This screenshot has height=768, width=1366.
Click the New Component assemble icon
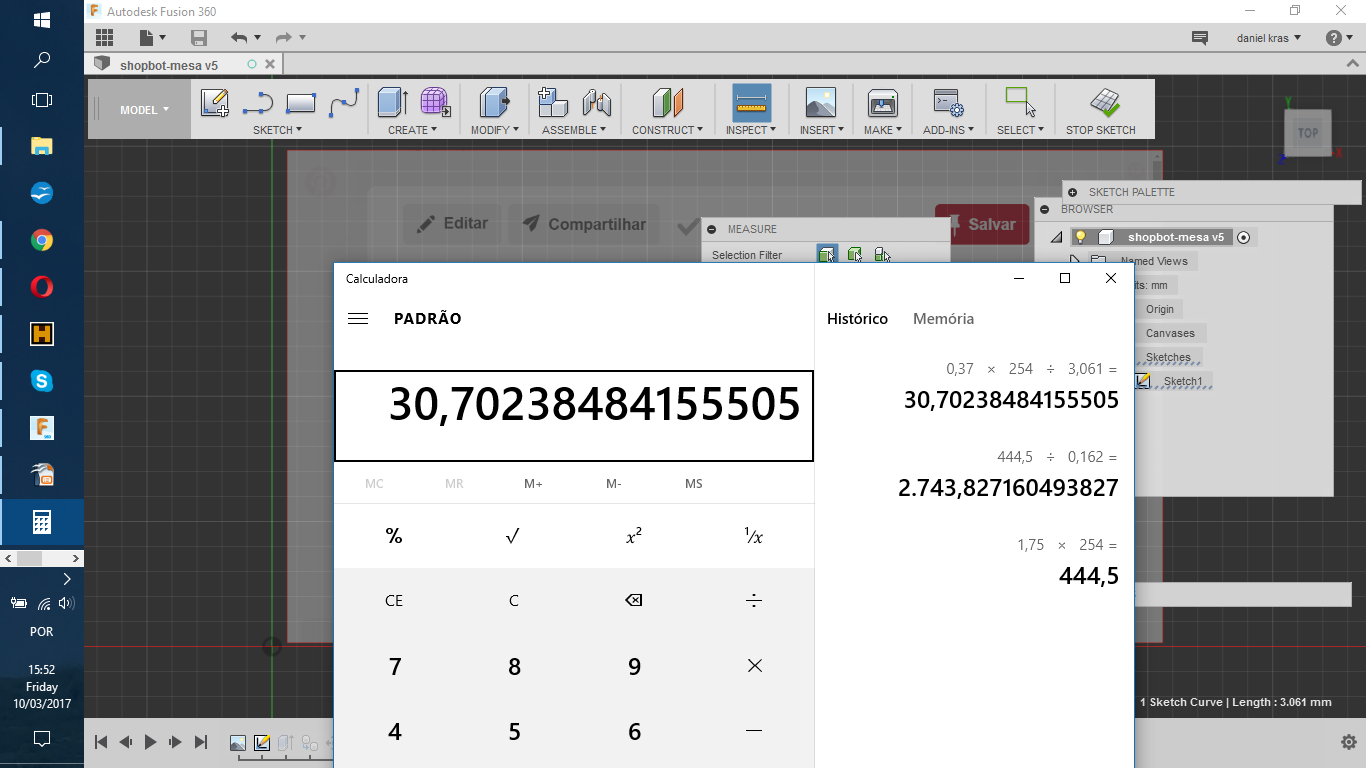click(x=553, y=103)
